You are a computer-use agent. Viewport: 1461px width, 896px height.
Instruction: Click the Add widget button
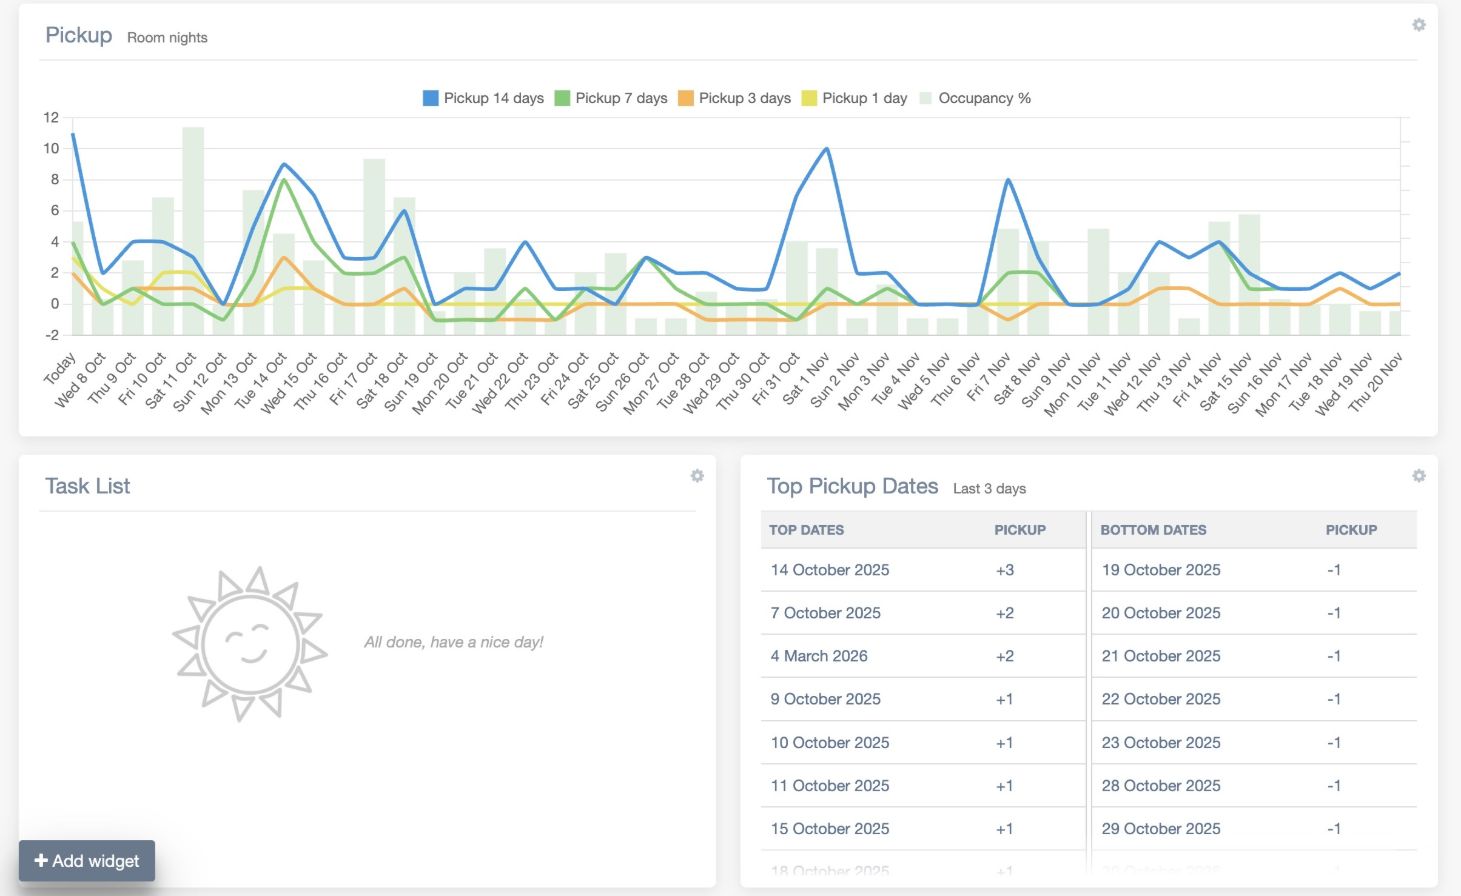[87, 861]
